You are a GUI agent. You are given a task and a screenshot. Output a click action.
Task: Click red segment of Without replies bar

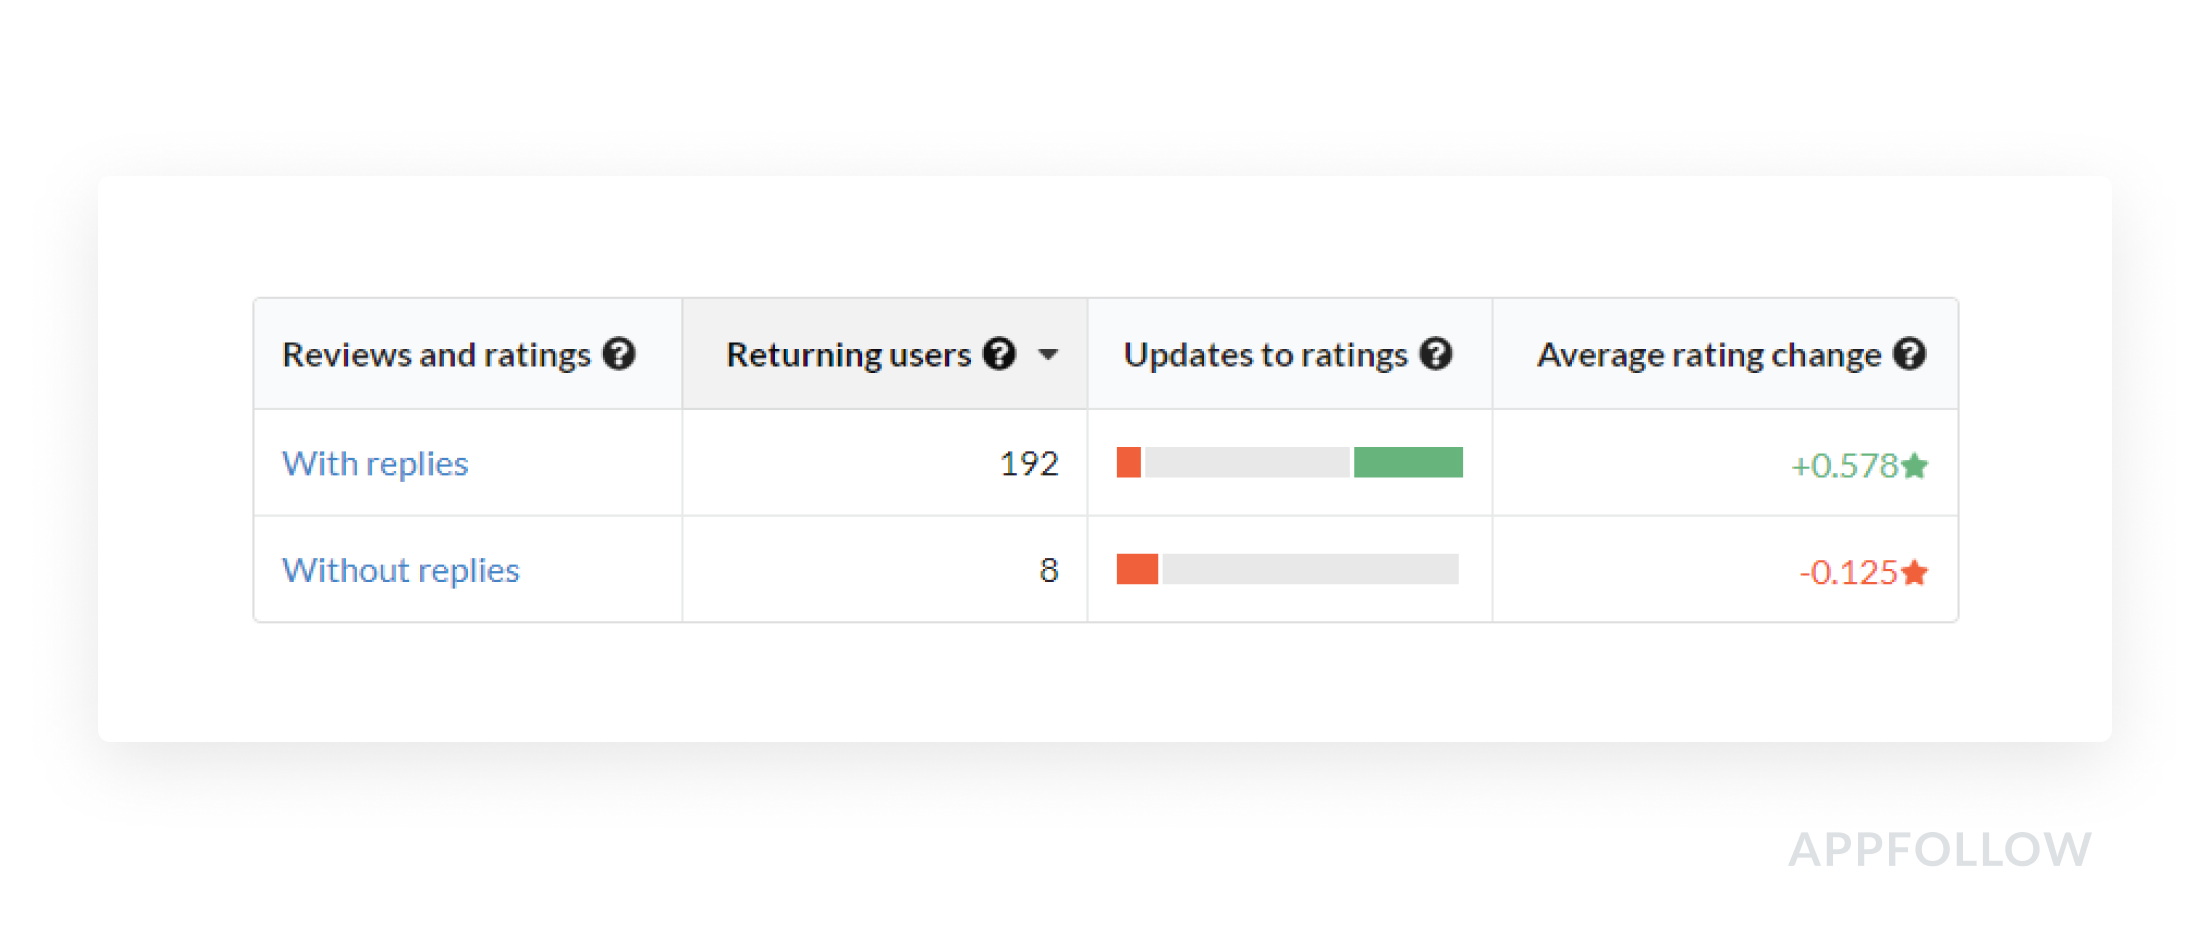(x=1137, y=569)
